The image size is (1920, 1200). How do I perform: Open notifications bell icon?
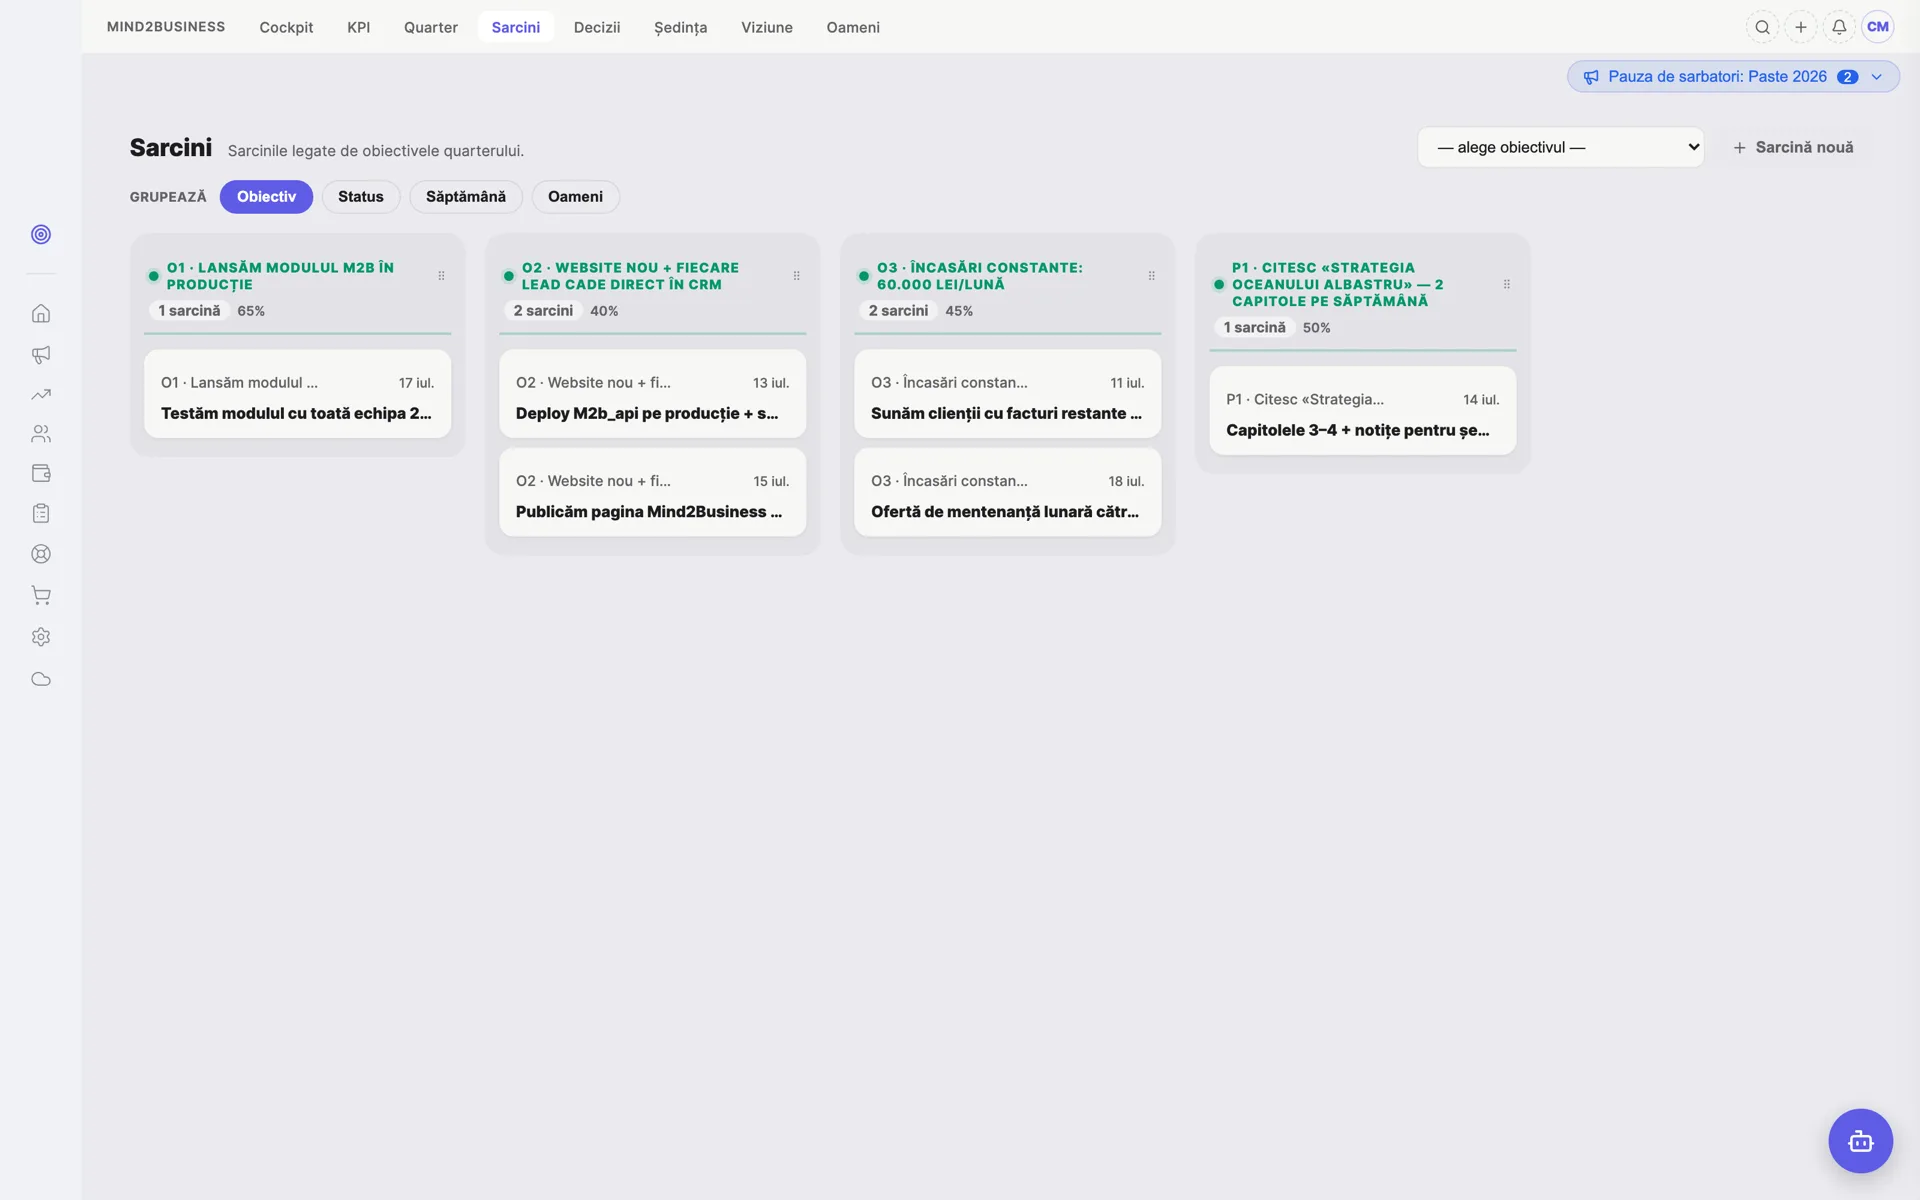pyautogui.click(x=1839, y=27)
